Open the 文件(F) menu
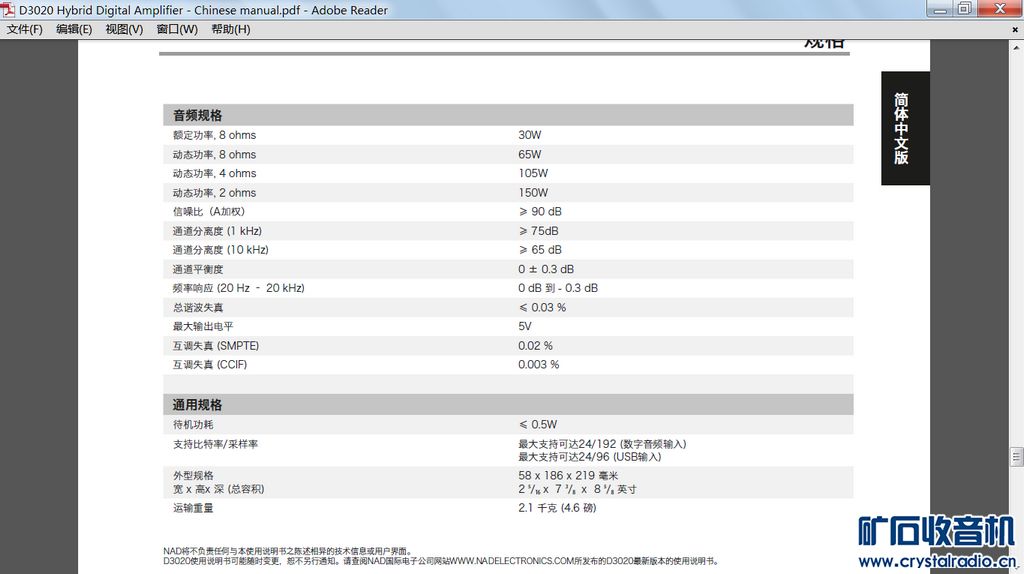This screenshot has width=1024, height=574. tap(24, 29)
